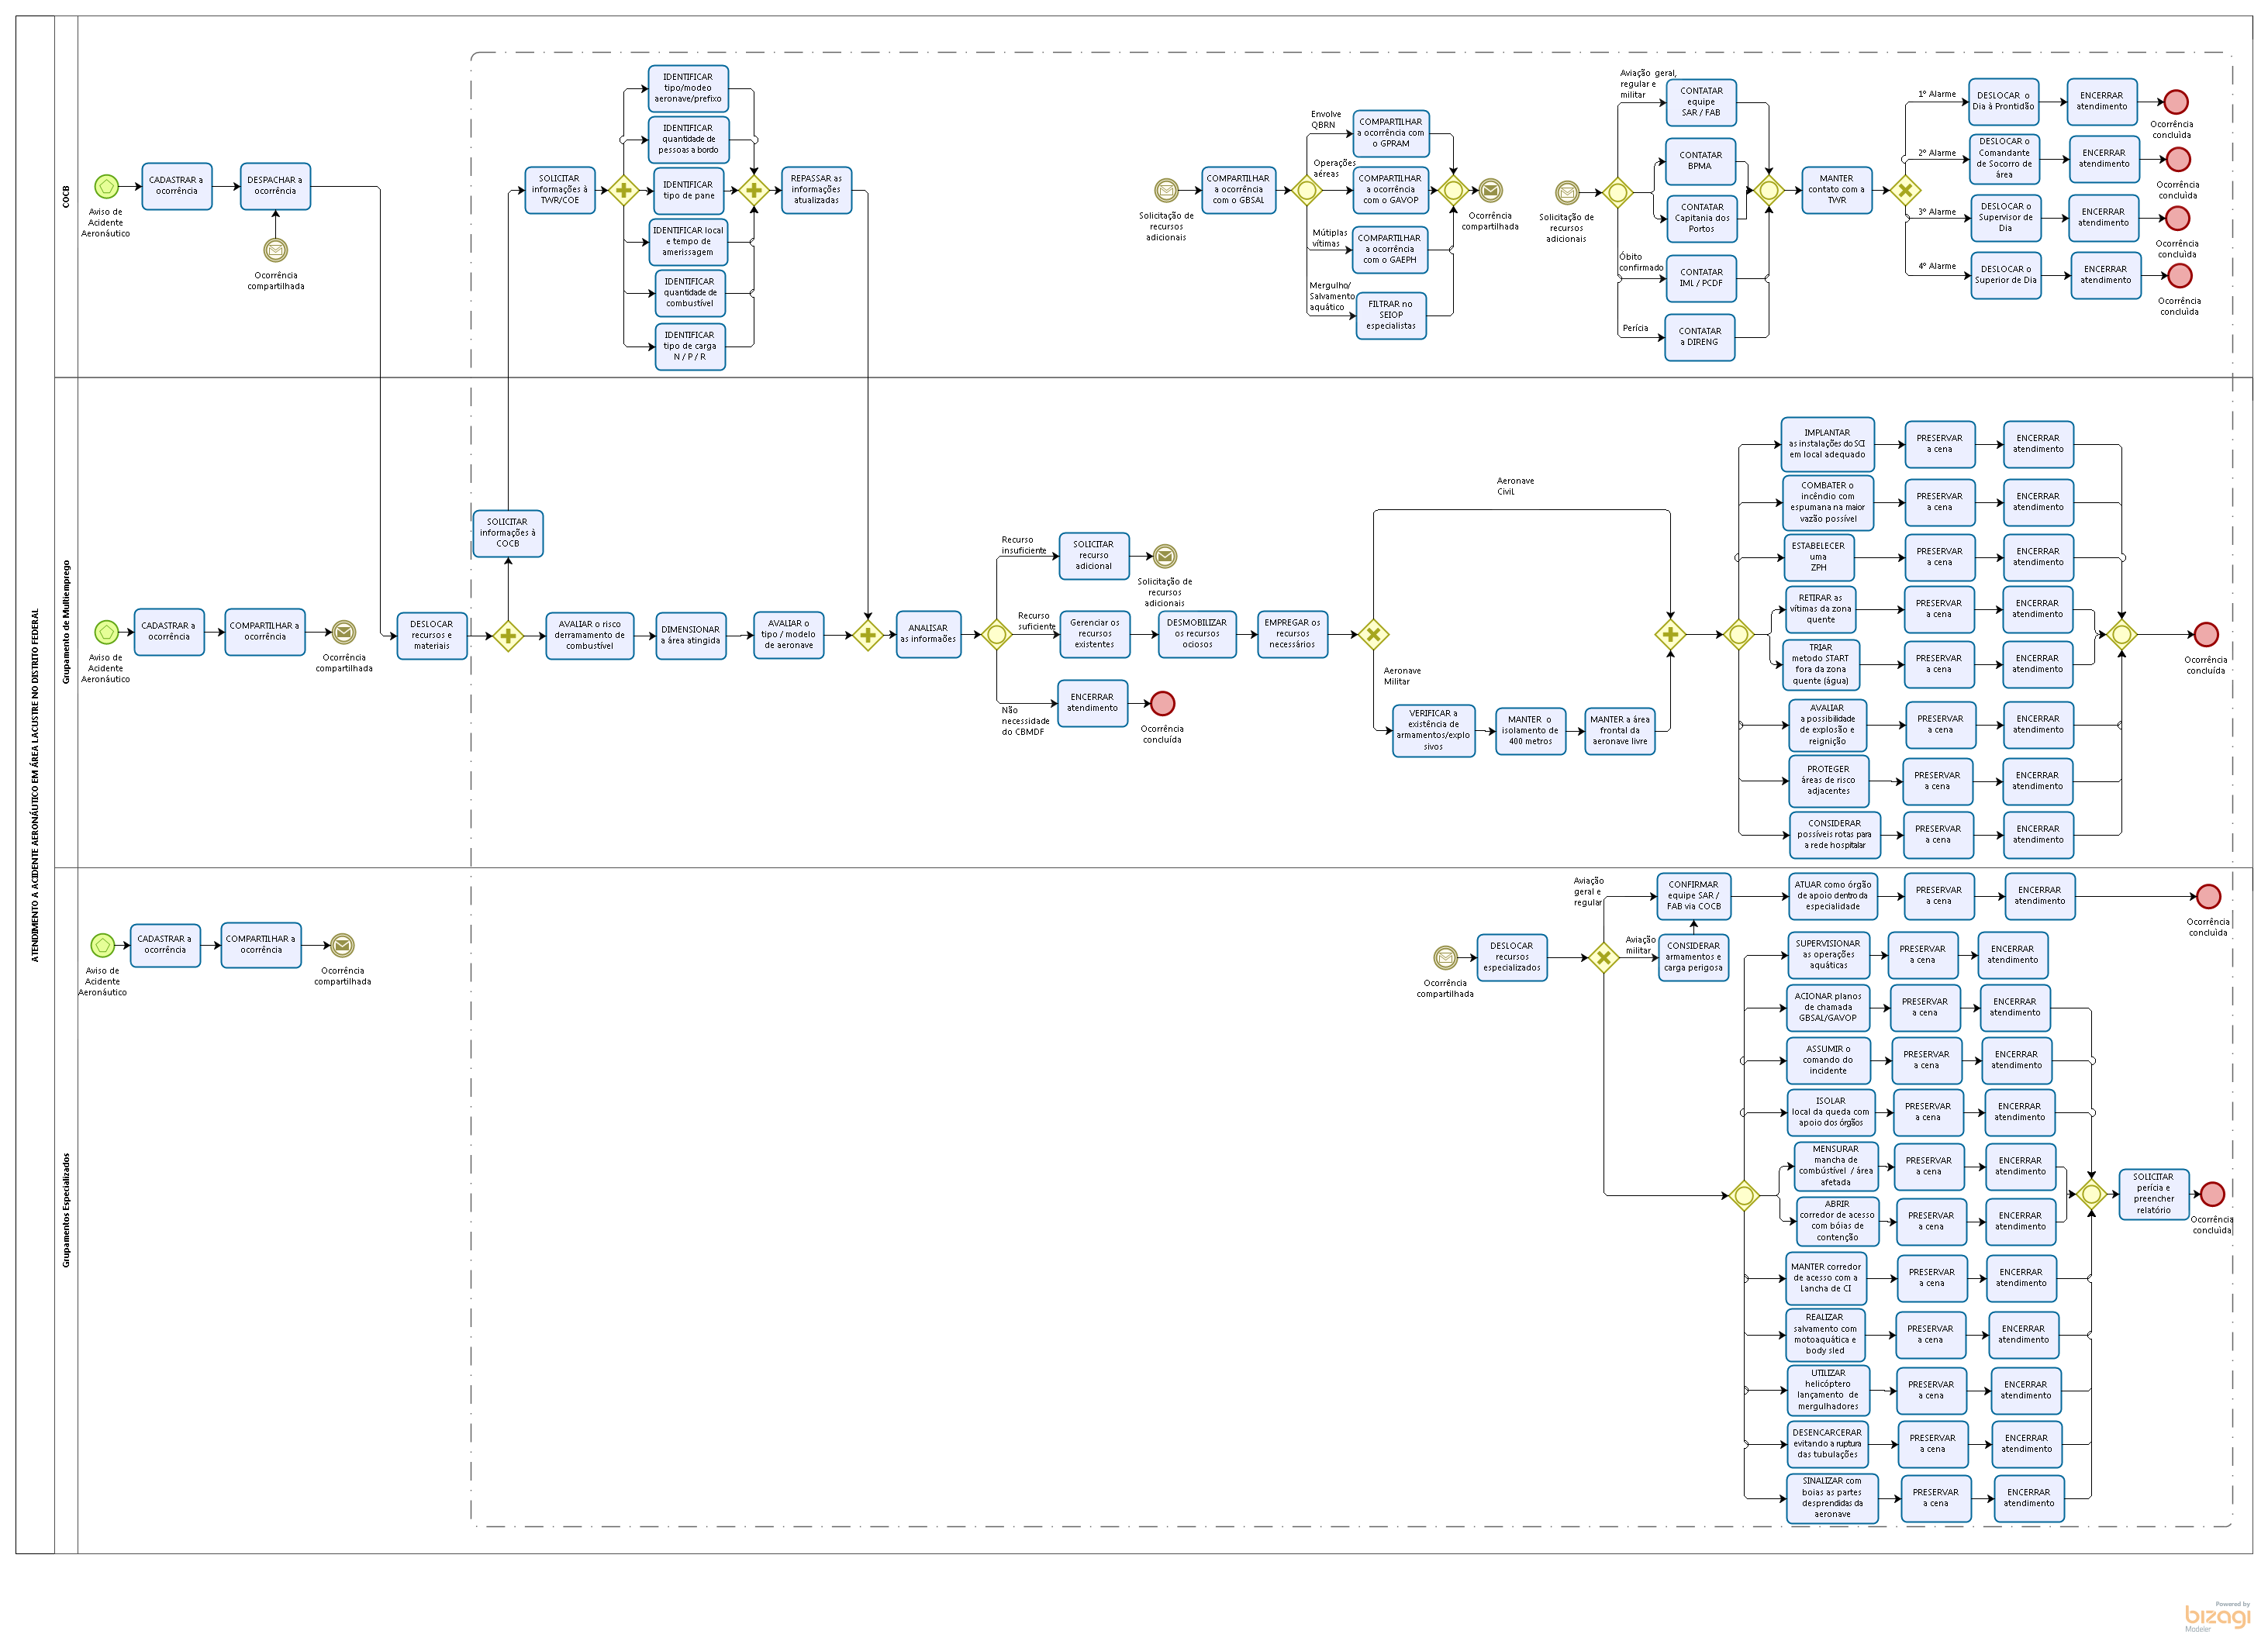Select IDENTIFICAR tipo de carga N/P/R task
The width and height of the screenshot is (2268, 1641).
690,346
